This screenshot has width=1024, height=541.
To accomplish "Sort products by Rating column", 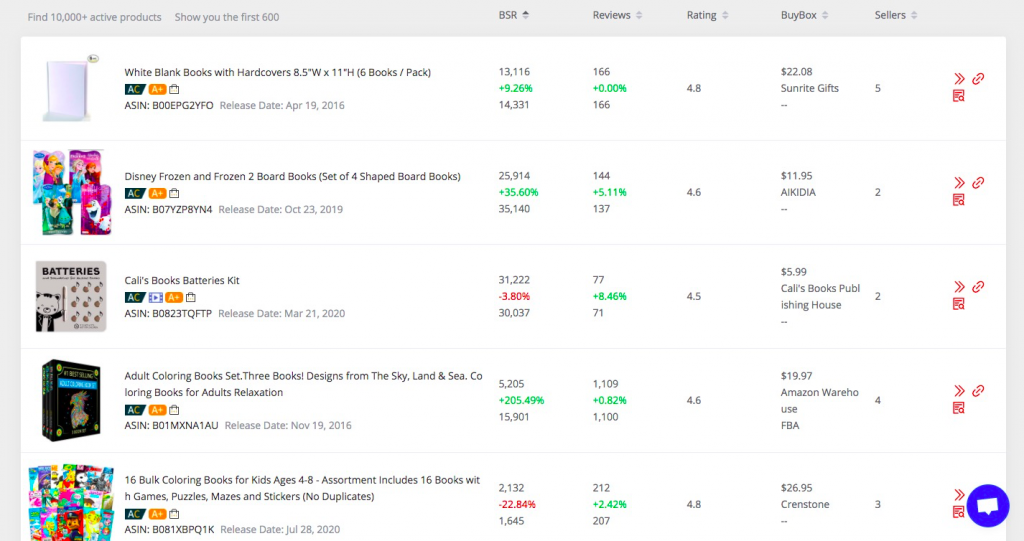I will tap(707, 15).
